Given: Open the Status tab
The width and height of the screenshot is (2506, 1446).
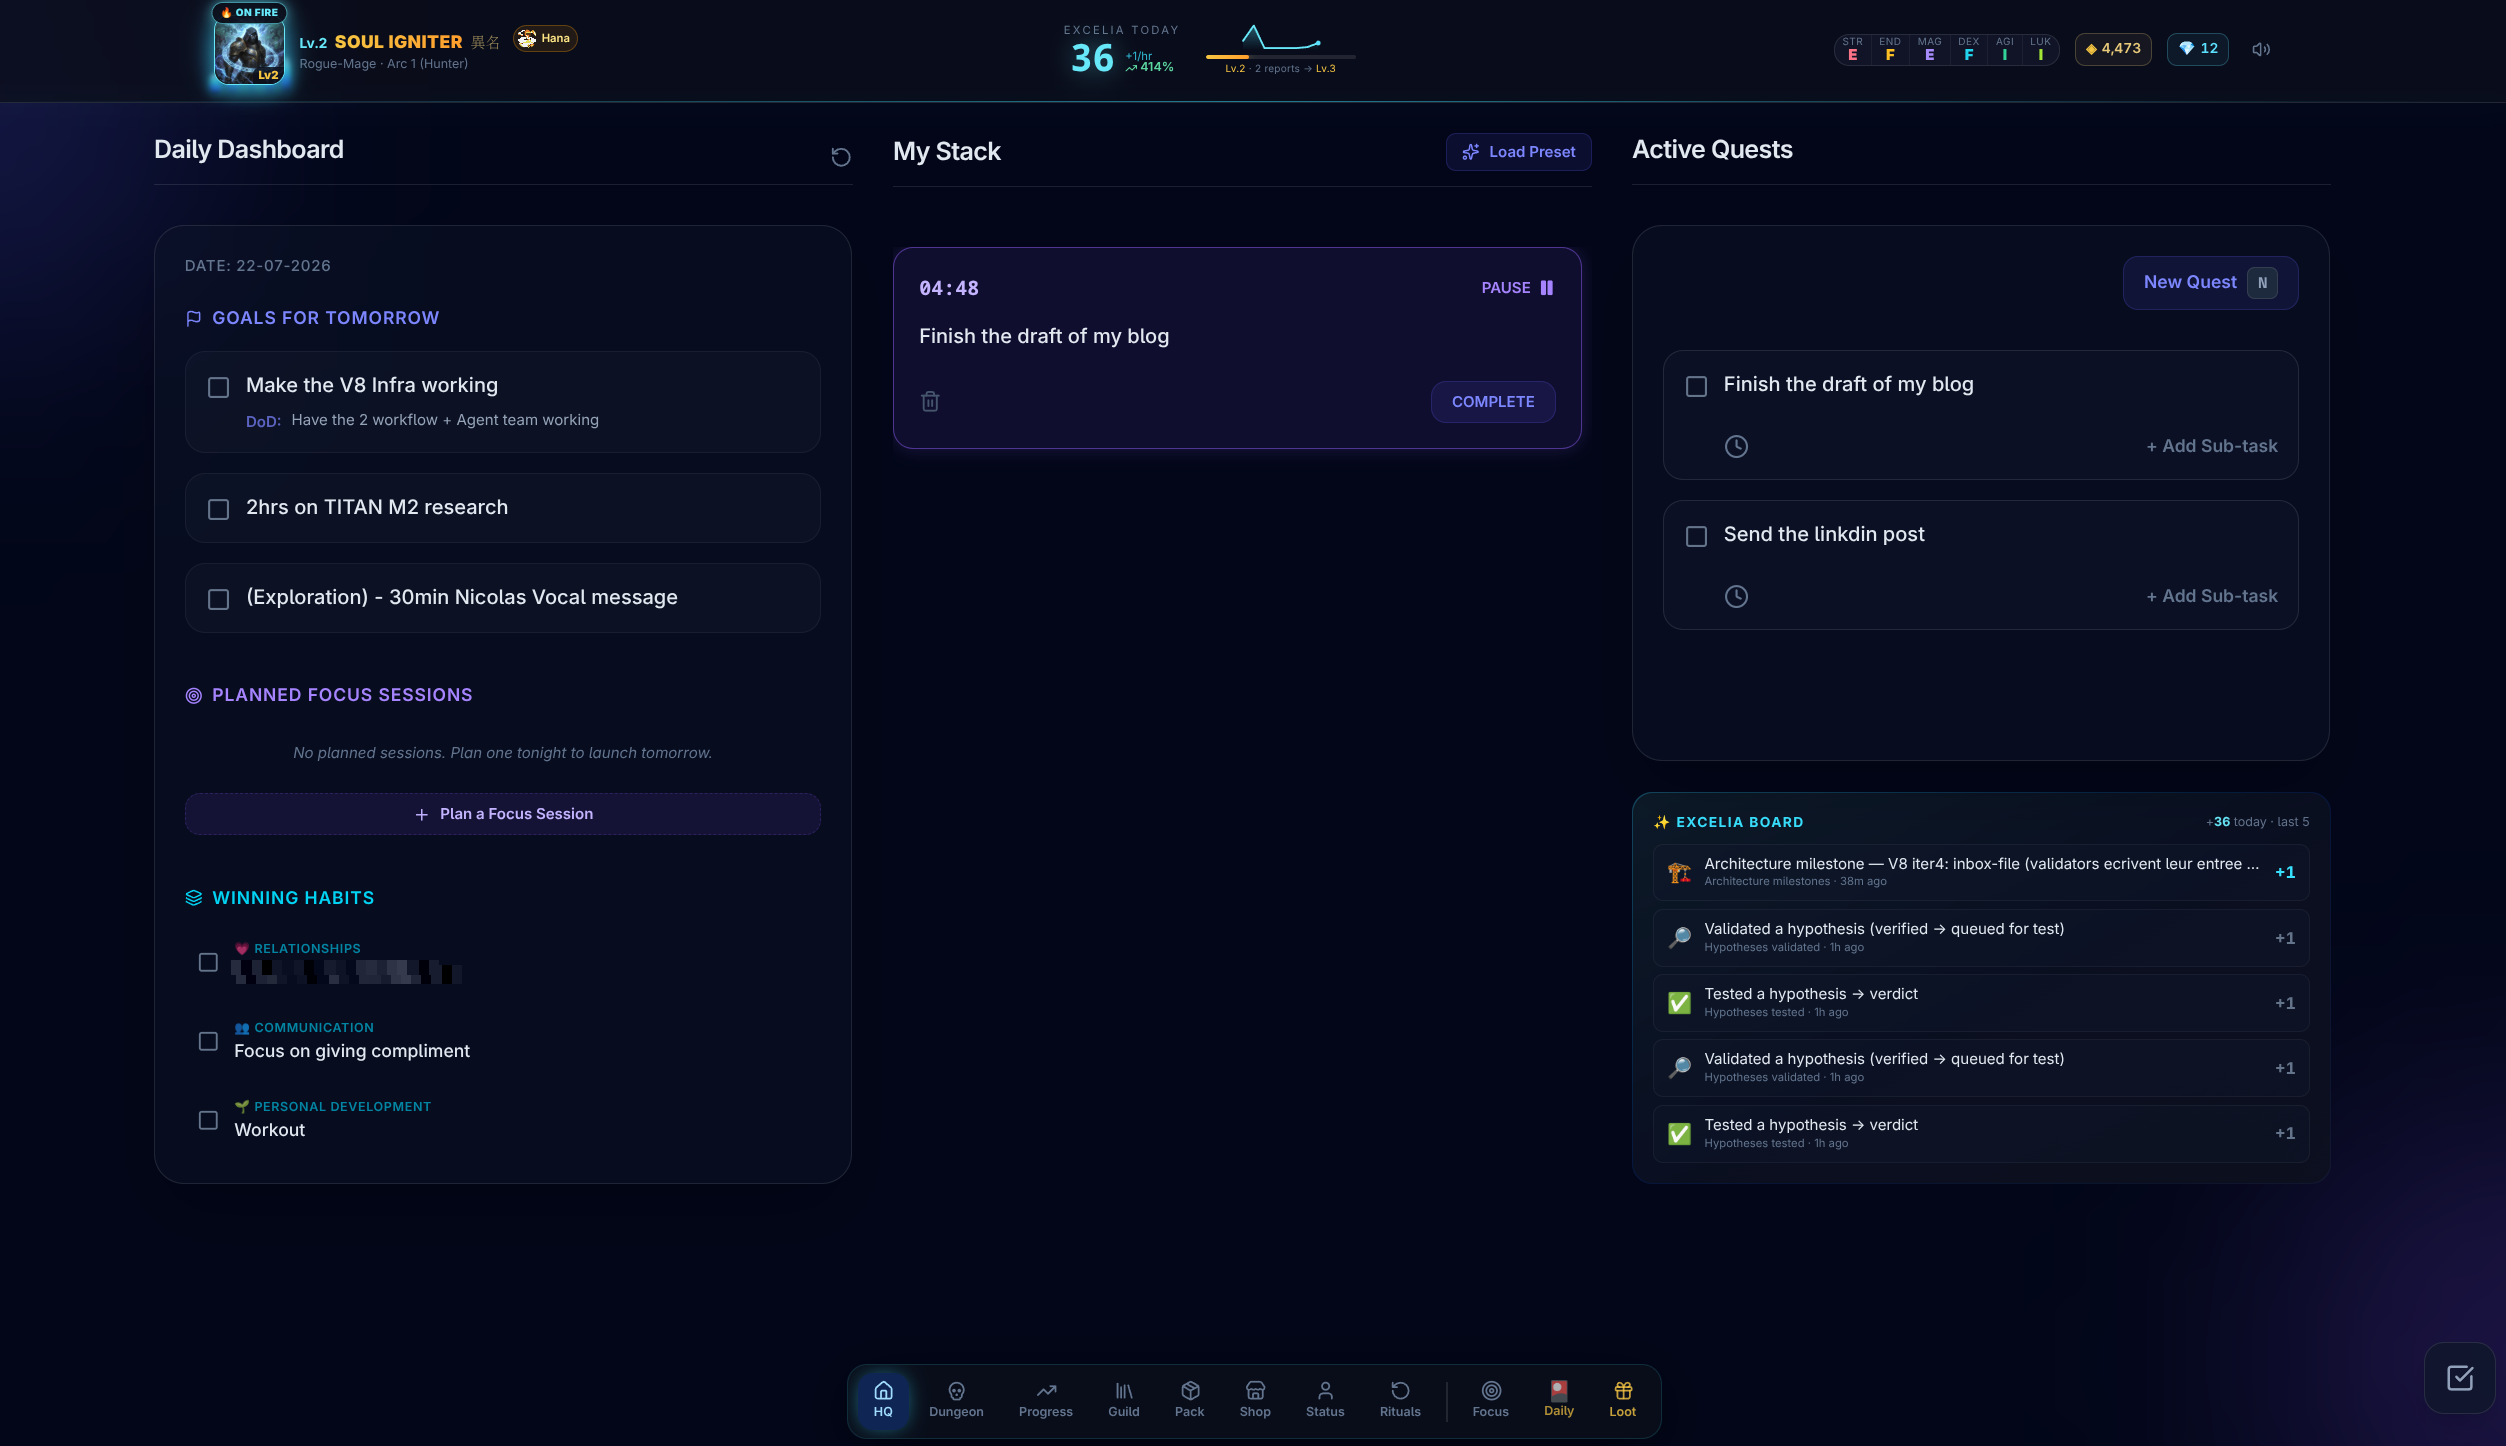Looking at the screenshot, I should tap(1325, 1399).
